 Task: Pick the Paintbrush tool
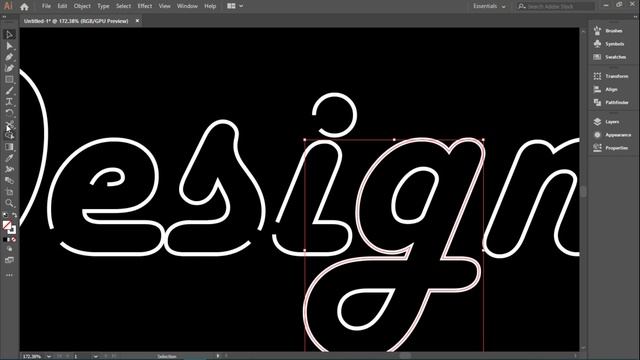[9, 91]
